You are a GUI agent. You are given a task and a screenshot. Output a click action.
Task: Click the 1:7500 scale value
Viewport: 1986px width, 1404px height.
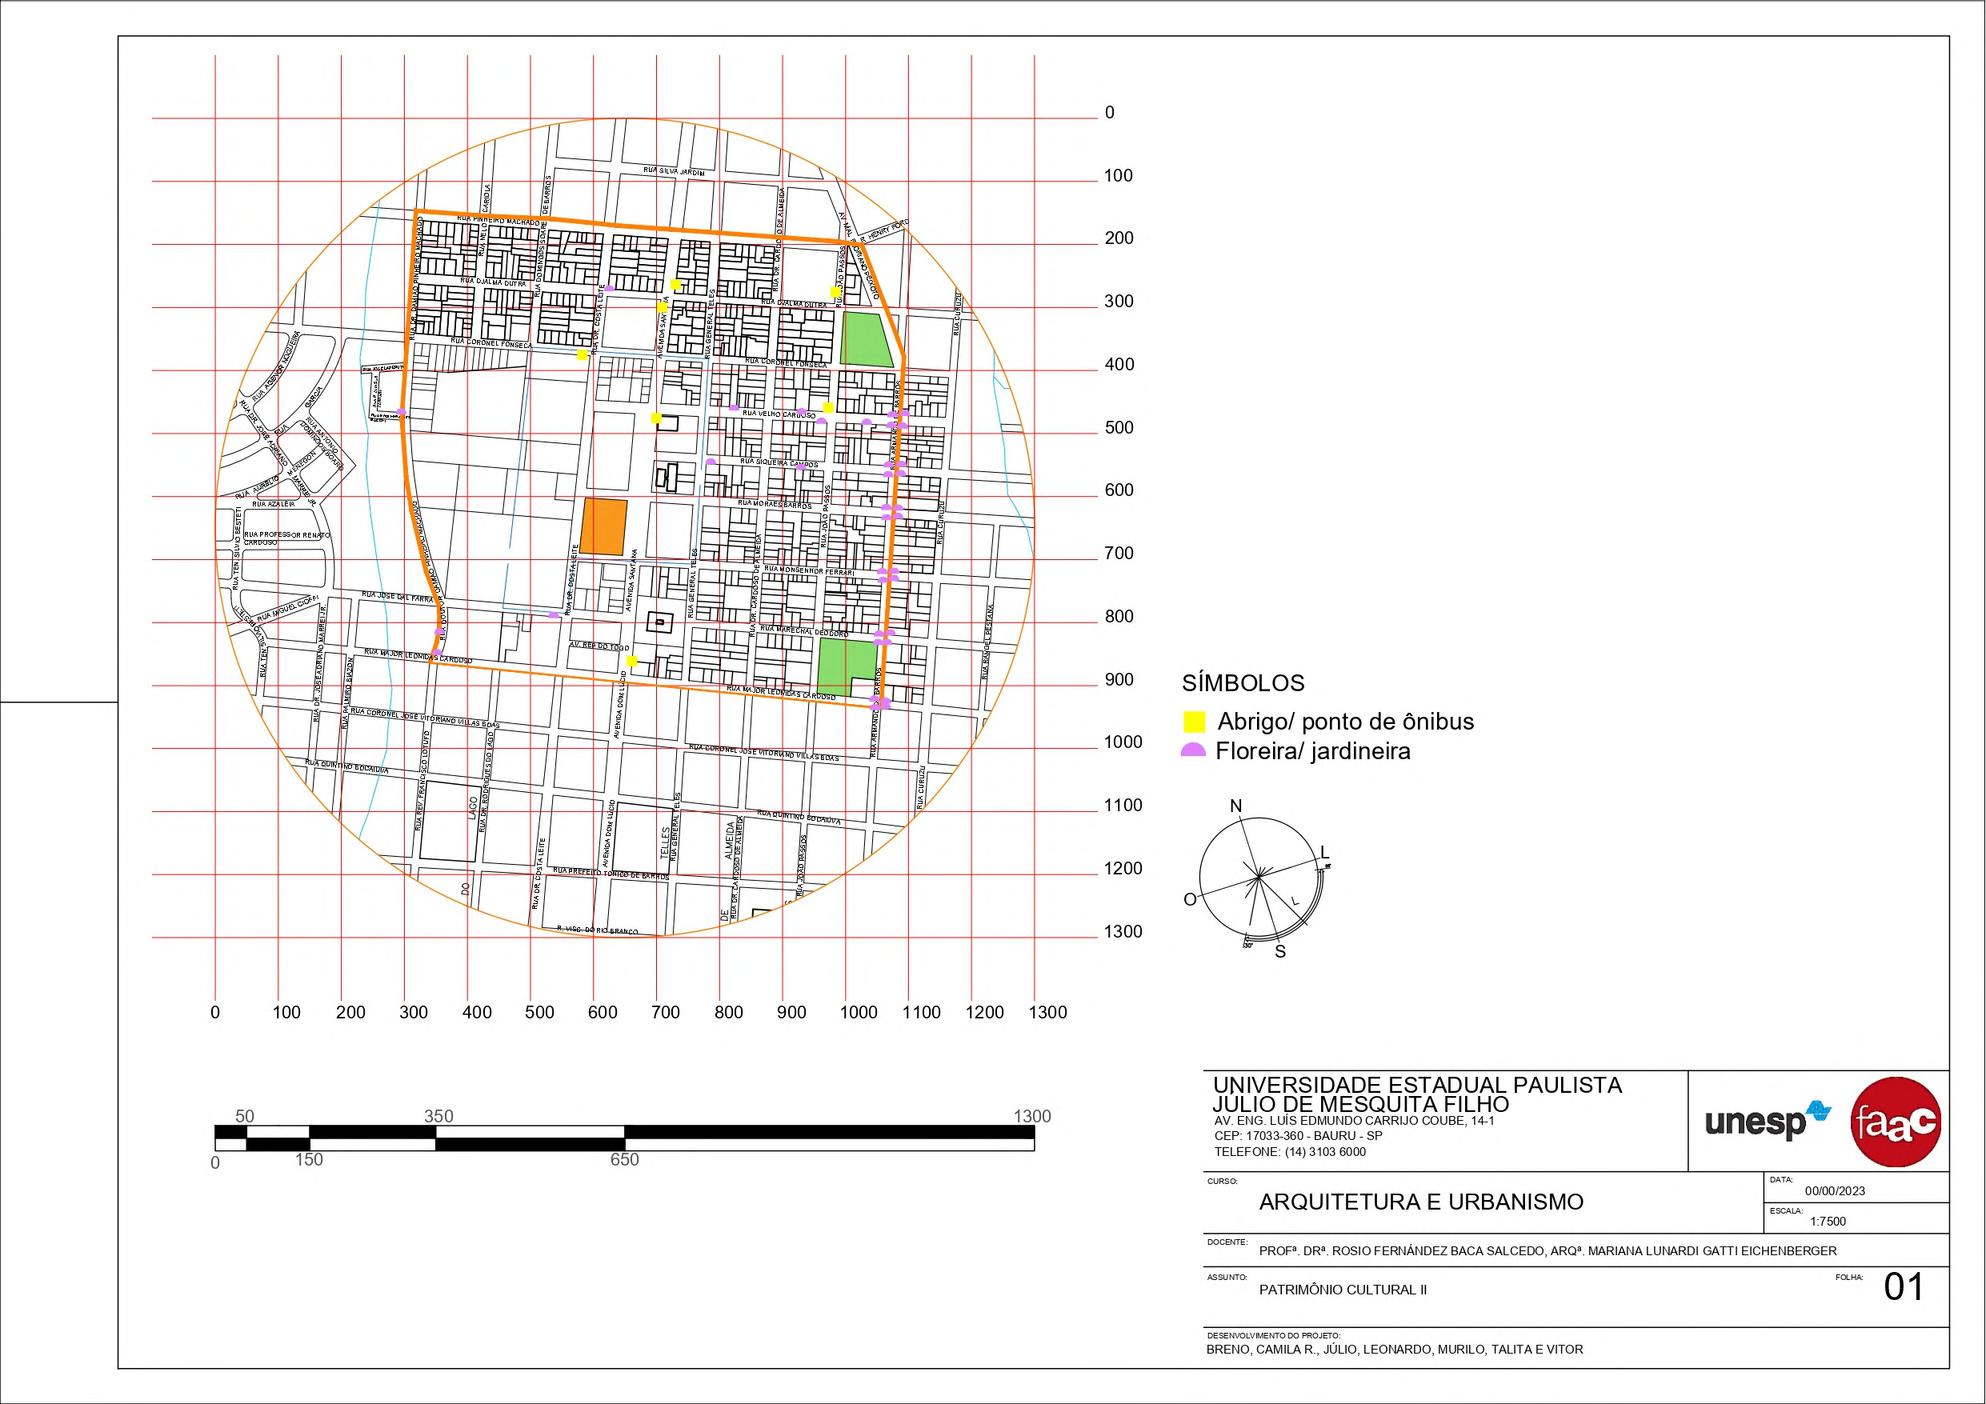[x=1828, y=1221]
